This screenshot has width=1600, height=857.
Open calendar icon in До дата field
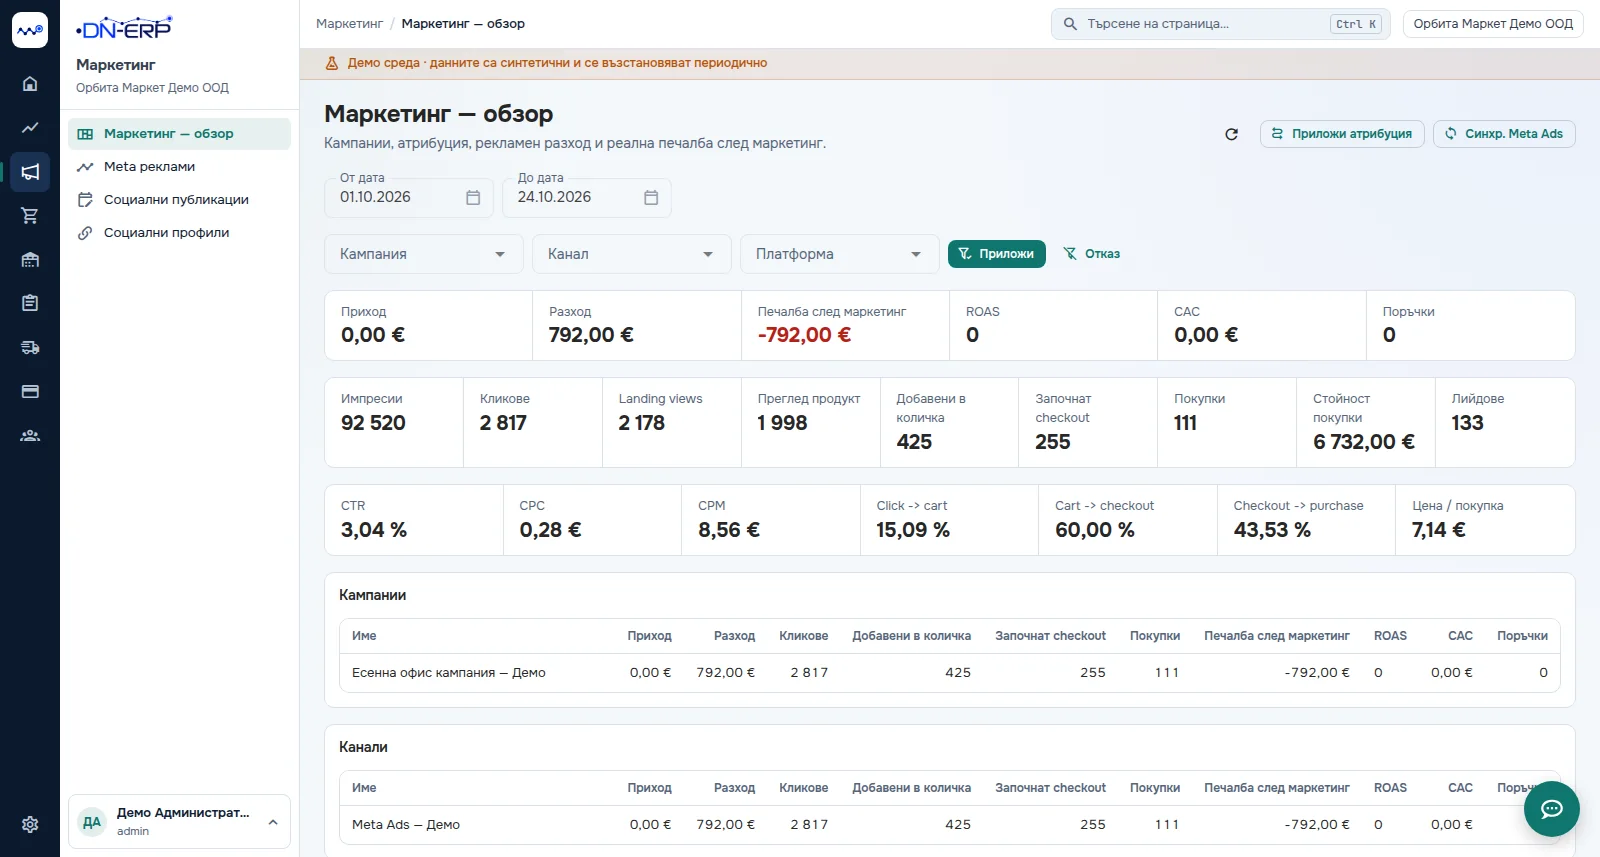pos(651,198)
